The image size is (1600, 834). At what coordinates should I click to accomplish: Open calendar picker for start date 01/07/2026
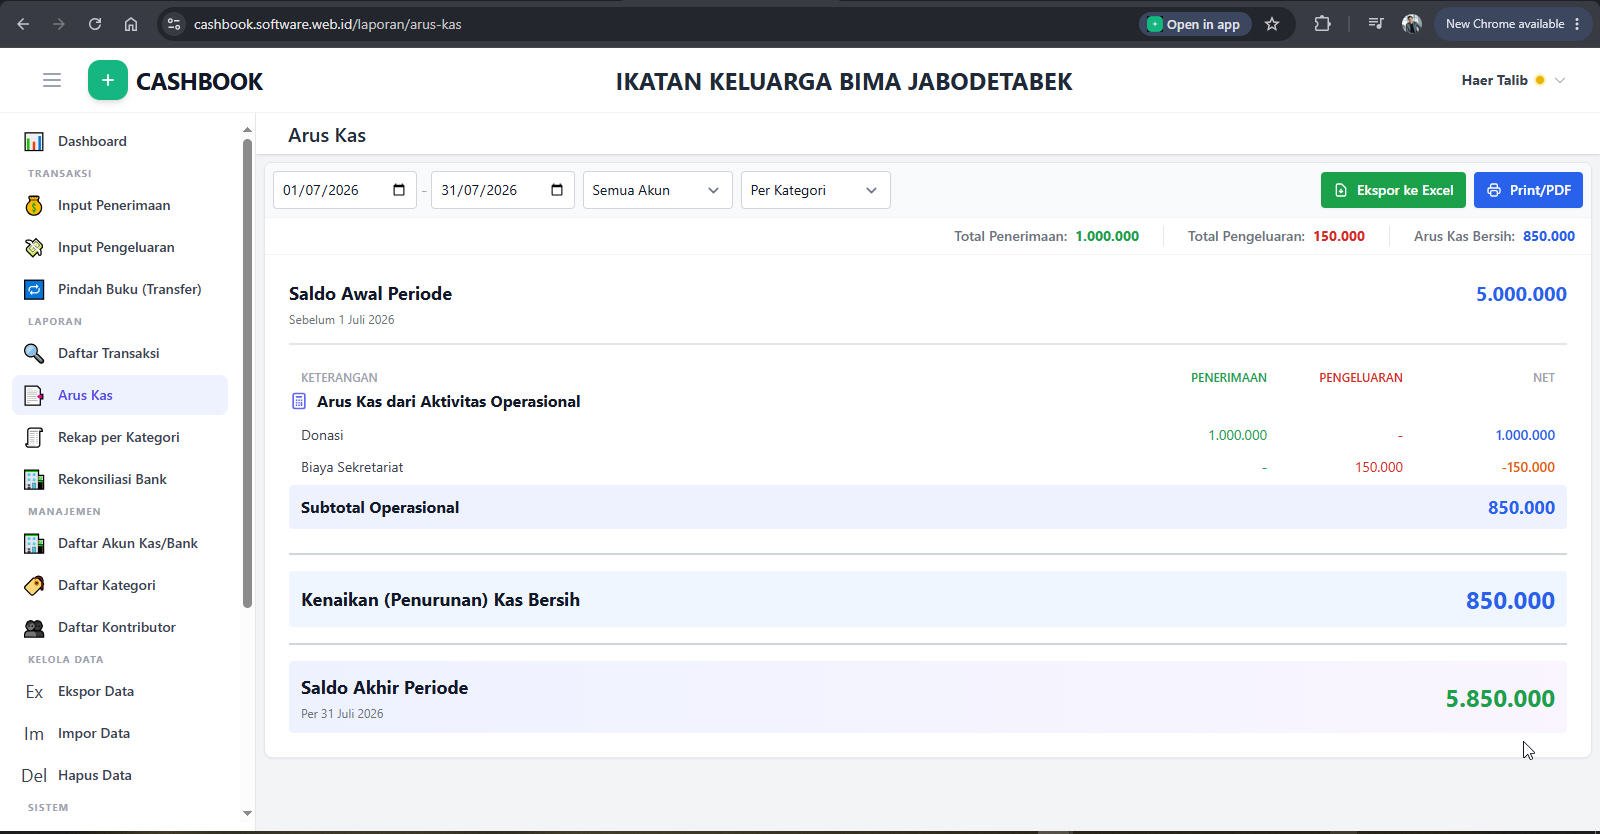click(399, 190)
